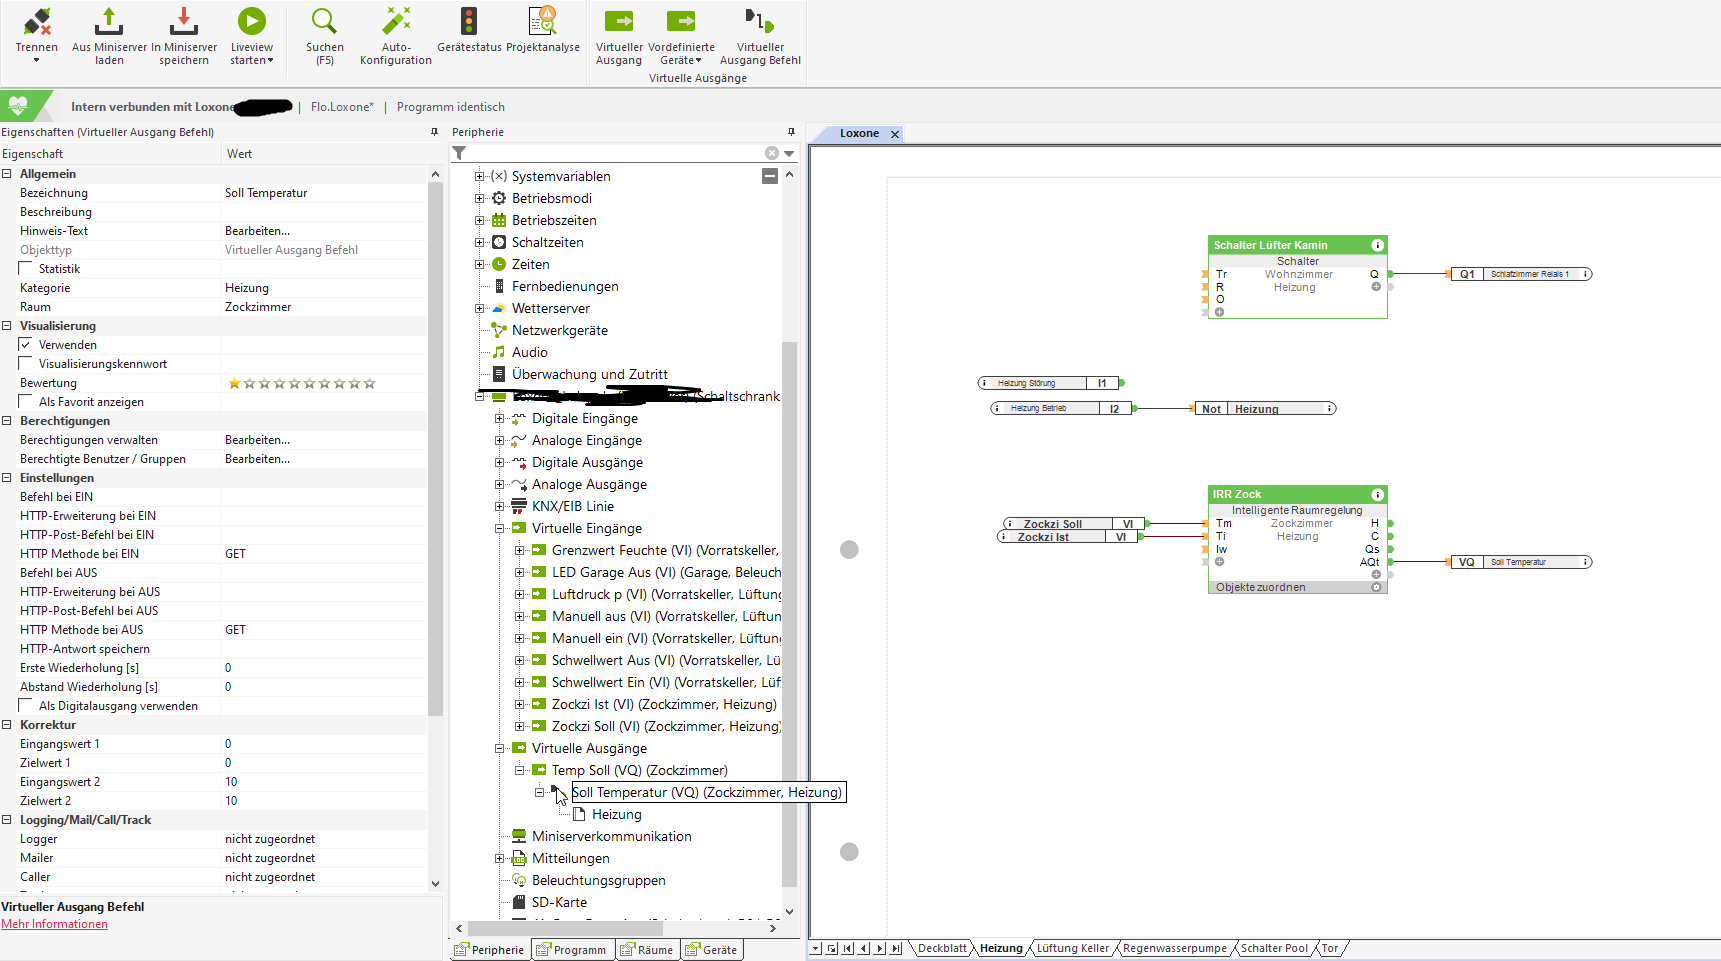Run Auto-Konfiguration wizard

tap(396, 22)
